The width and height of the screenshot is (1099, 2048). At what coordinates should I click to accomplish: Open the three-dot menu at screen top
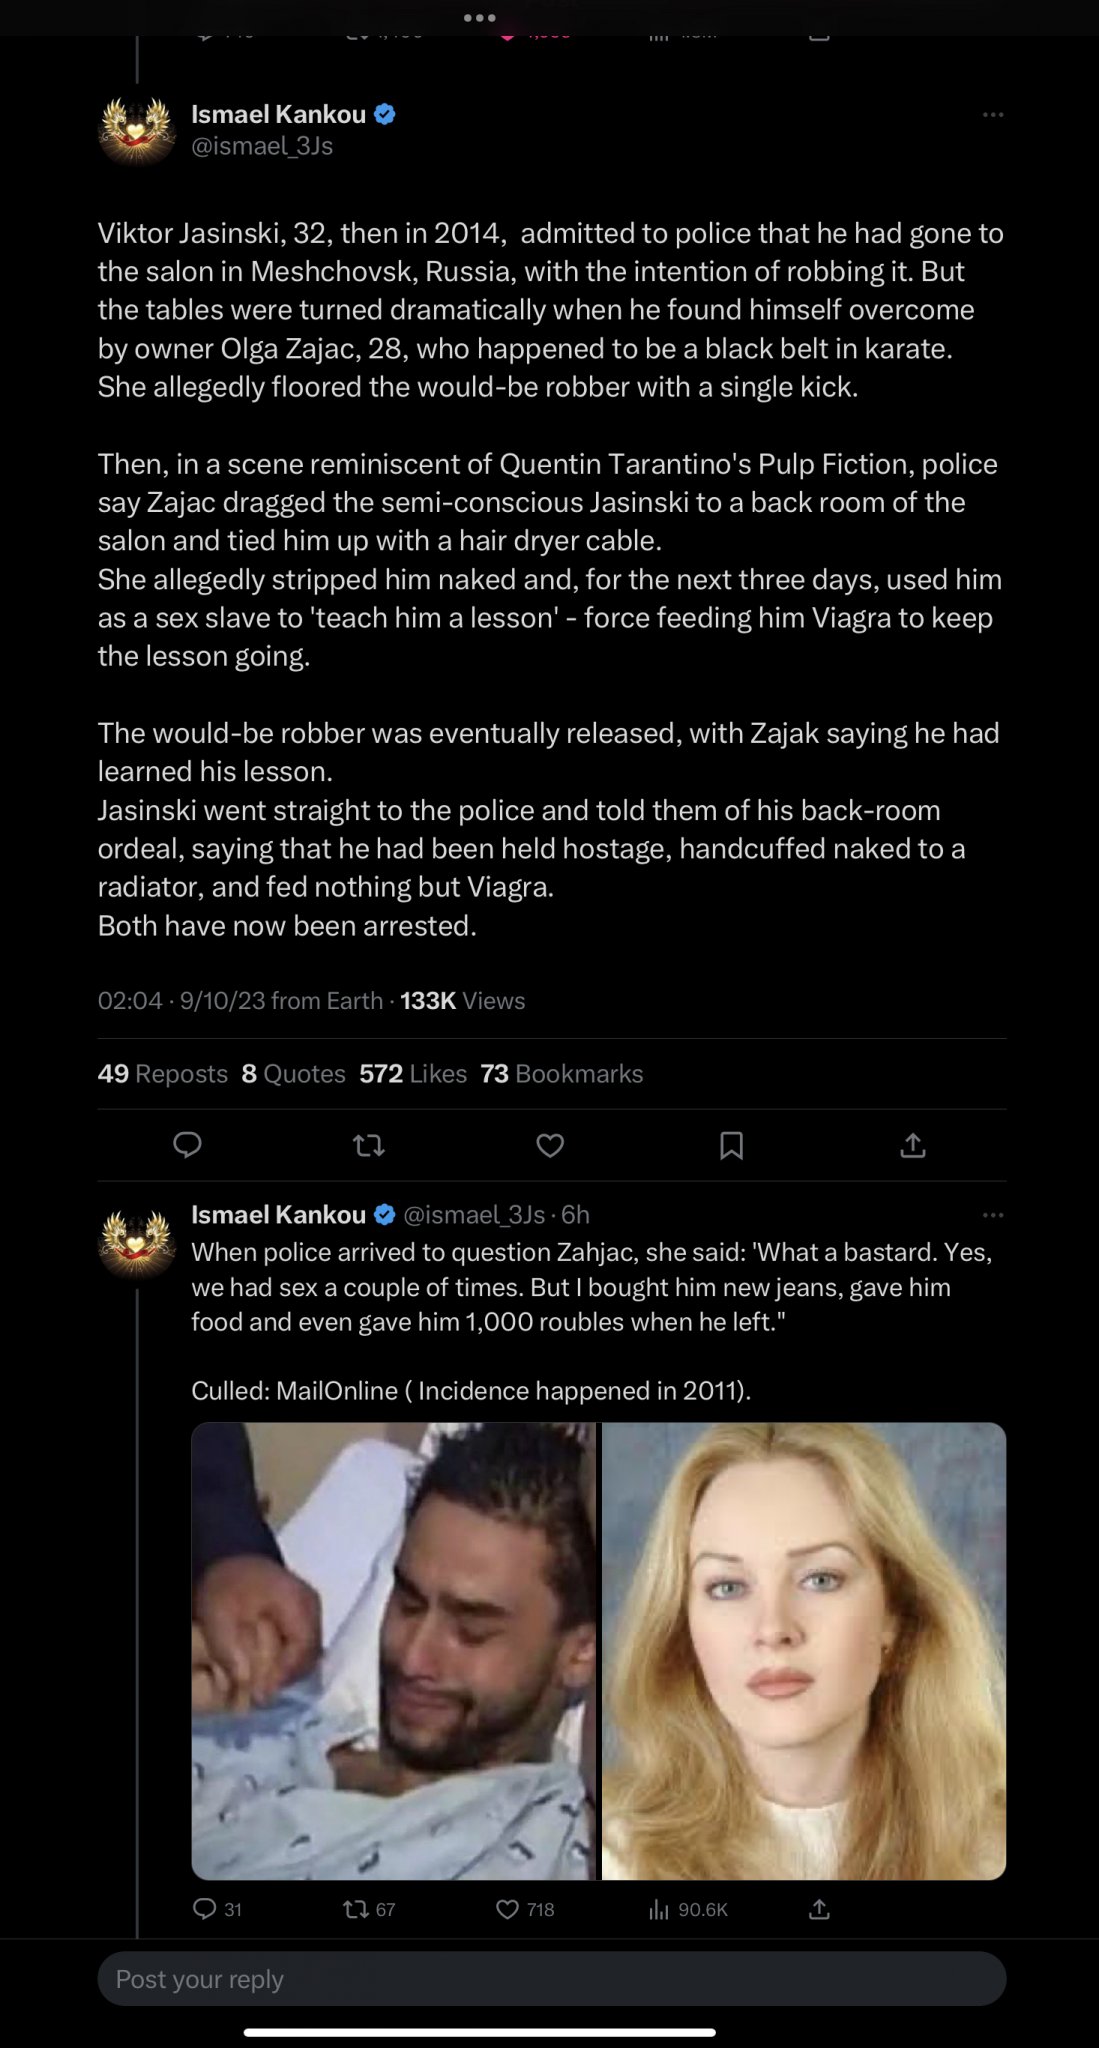479,18
